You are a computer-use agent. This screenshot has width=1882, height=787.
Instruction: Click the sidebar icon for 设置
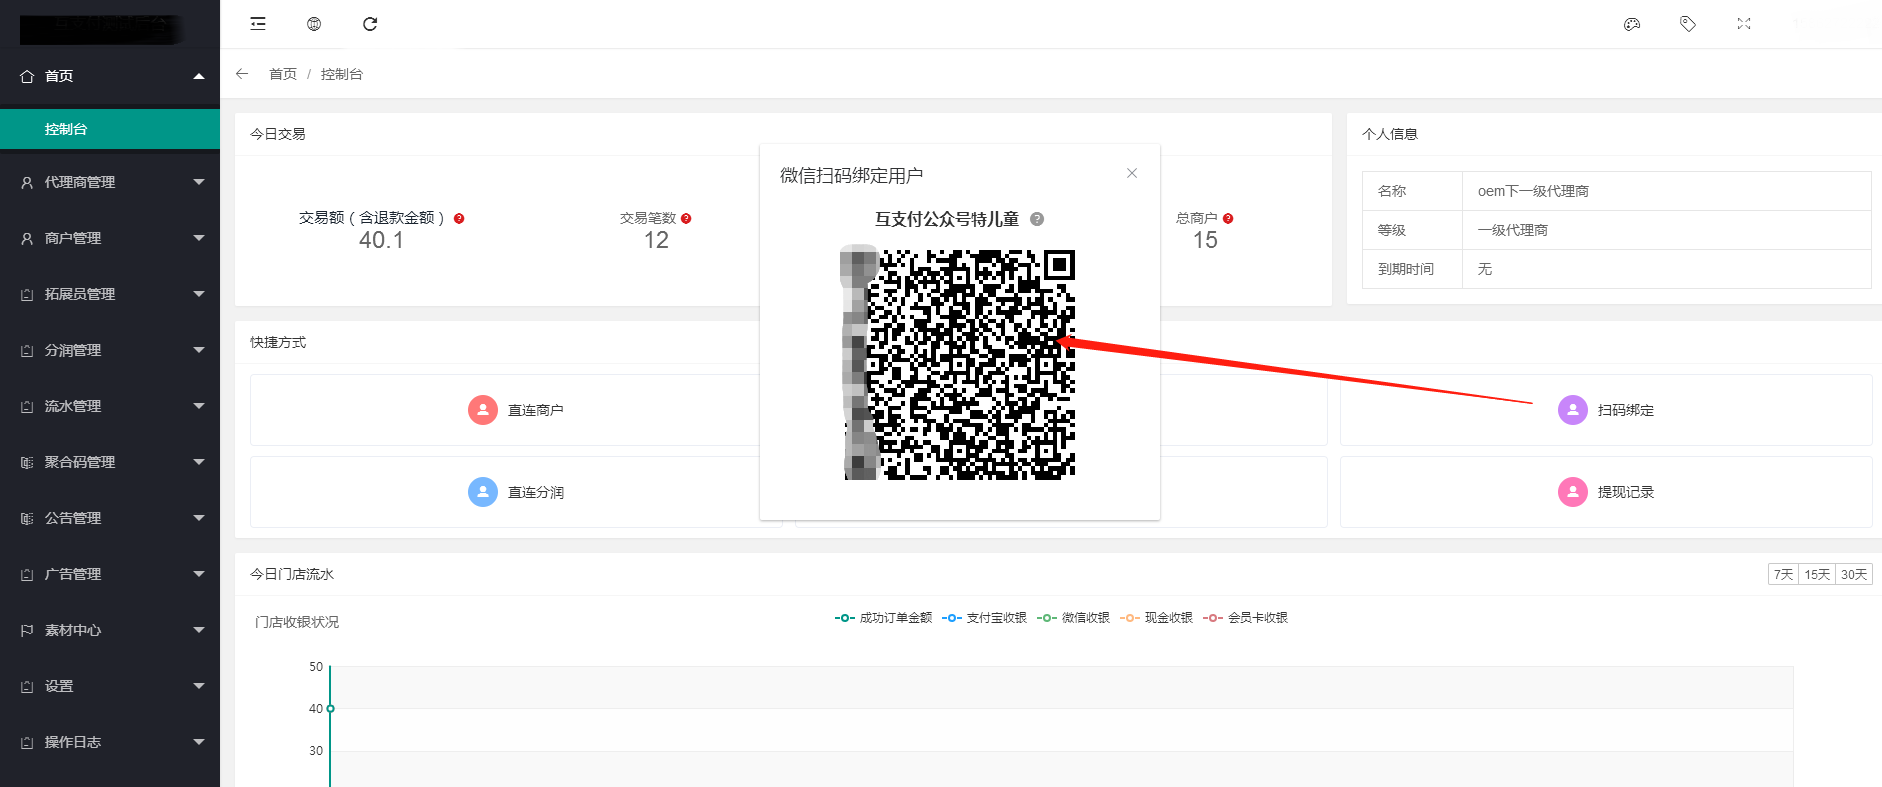pos(27,686)
